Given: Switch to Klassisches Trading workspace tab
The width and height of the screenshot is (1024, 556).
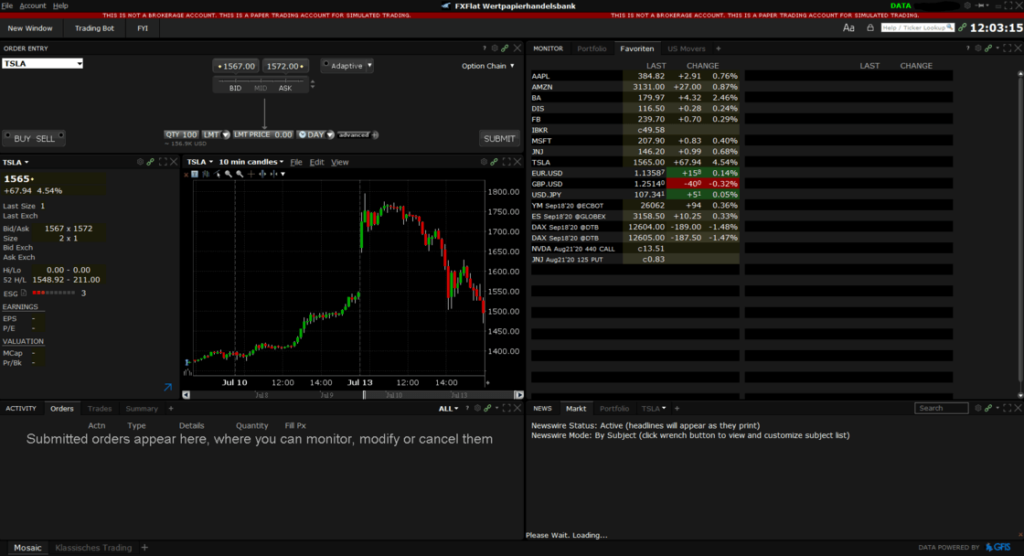Looking at the screenshot, I should coord(93,548).
